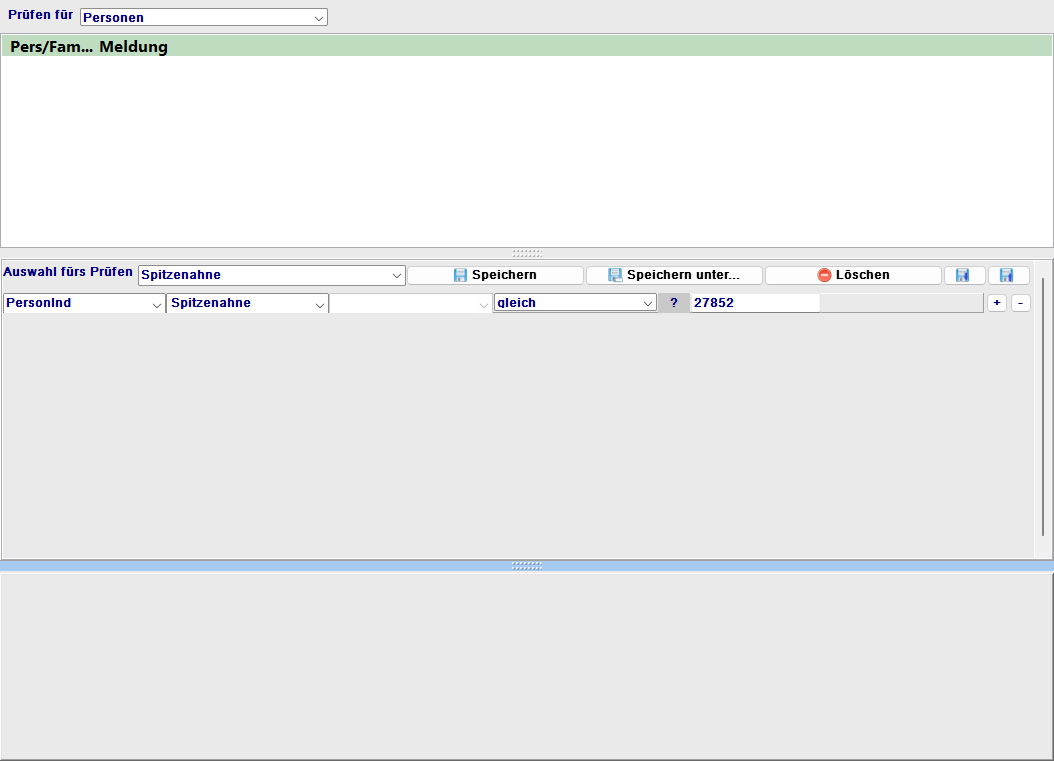Open the Spitzenahne field dropdown in condition row
Image resolution: width=1054 pixels, height=761 pixels.
pos(247,303)
